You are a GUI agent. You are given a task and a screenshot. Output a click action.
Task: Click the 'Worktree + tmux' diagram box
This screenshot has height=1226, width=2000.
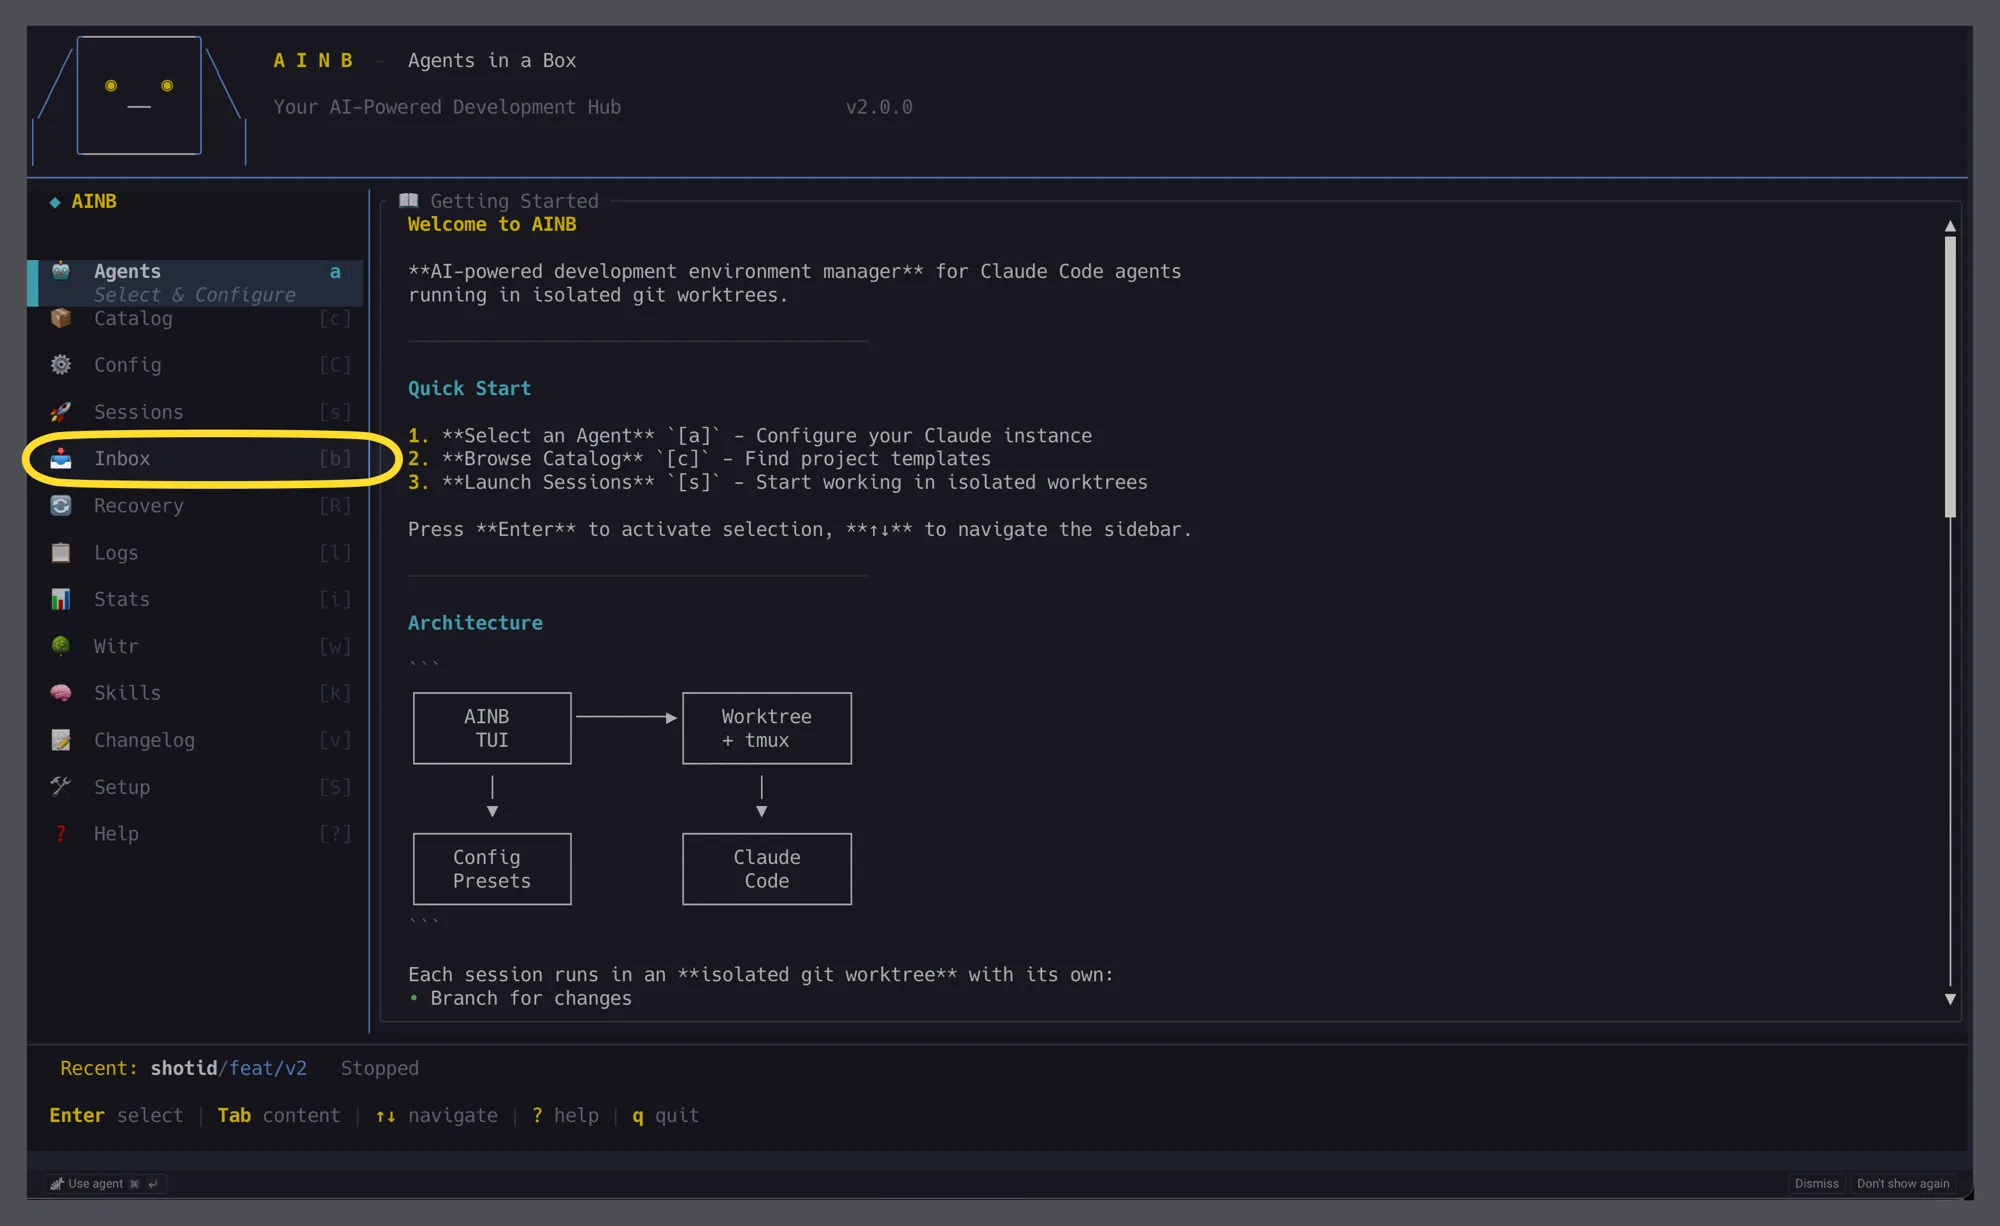tap(767, 728)
